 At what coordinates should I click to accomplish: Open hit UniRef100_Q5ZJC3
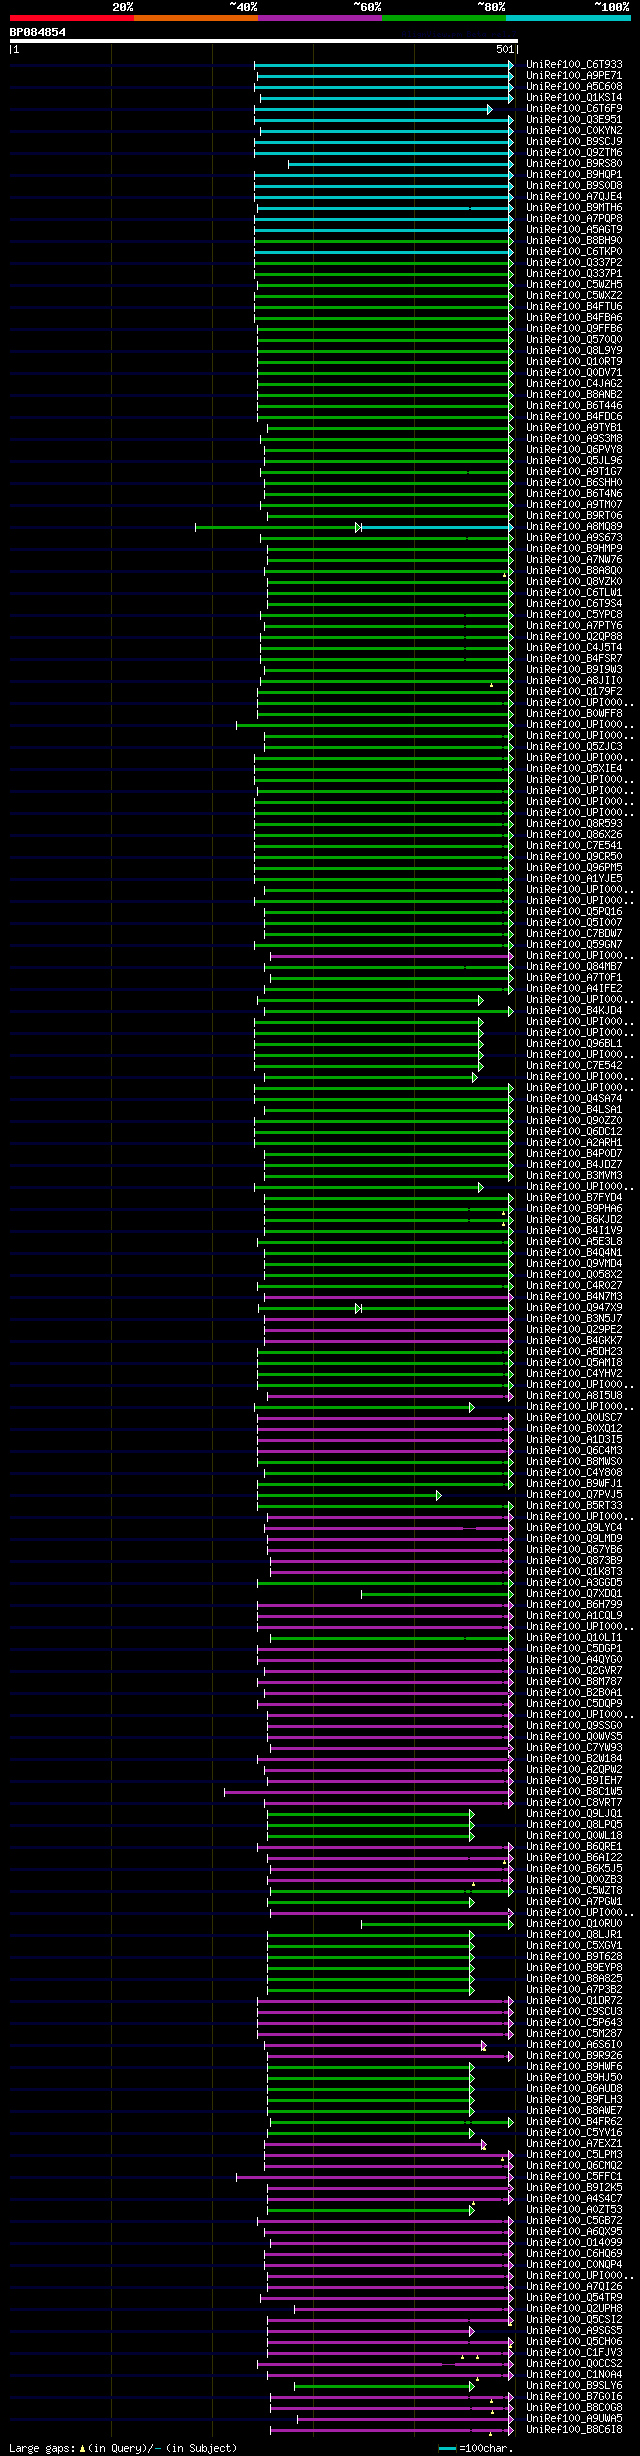coord(574,747)
